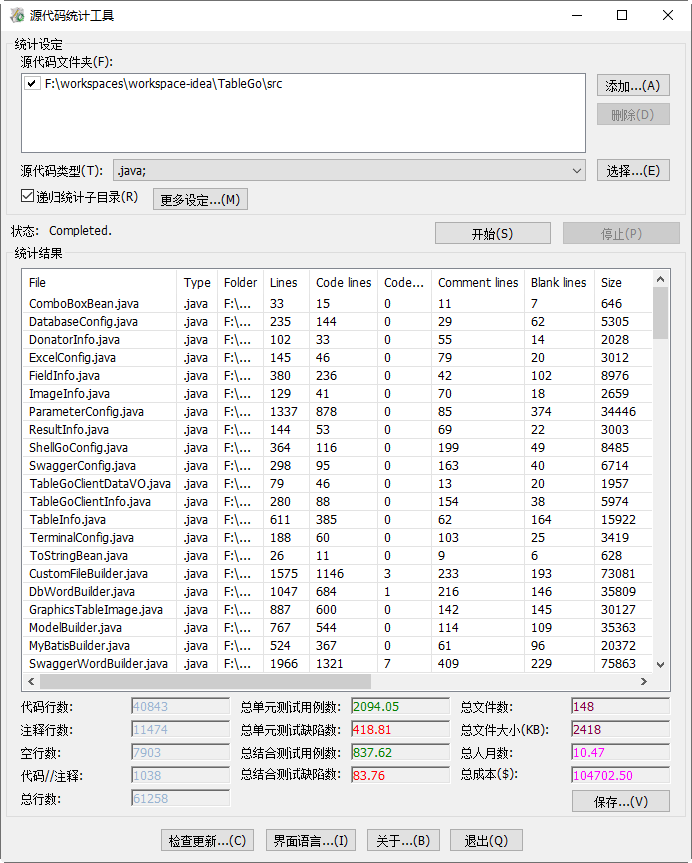Select the FieldInfo.java row
692x863 pixels.
tap(337, 375)
